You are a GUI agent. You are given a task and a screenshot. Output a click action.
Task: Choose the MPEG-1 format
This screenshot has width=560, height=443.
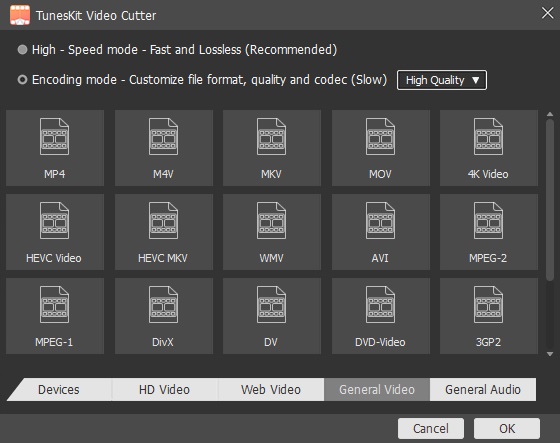pyautogui.click(x=55, y=316)
